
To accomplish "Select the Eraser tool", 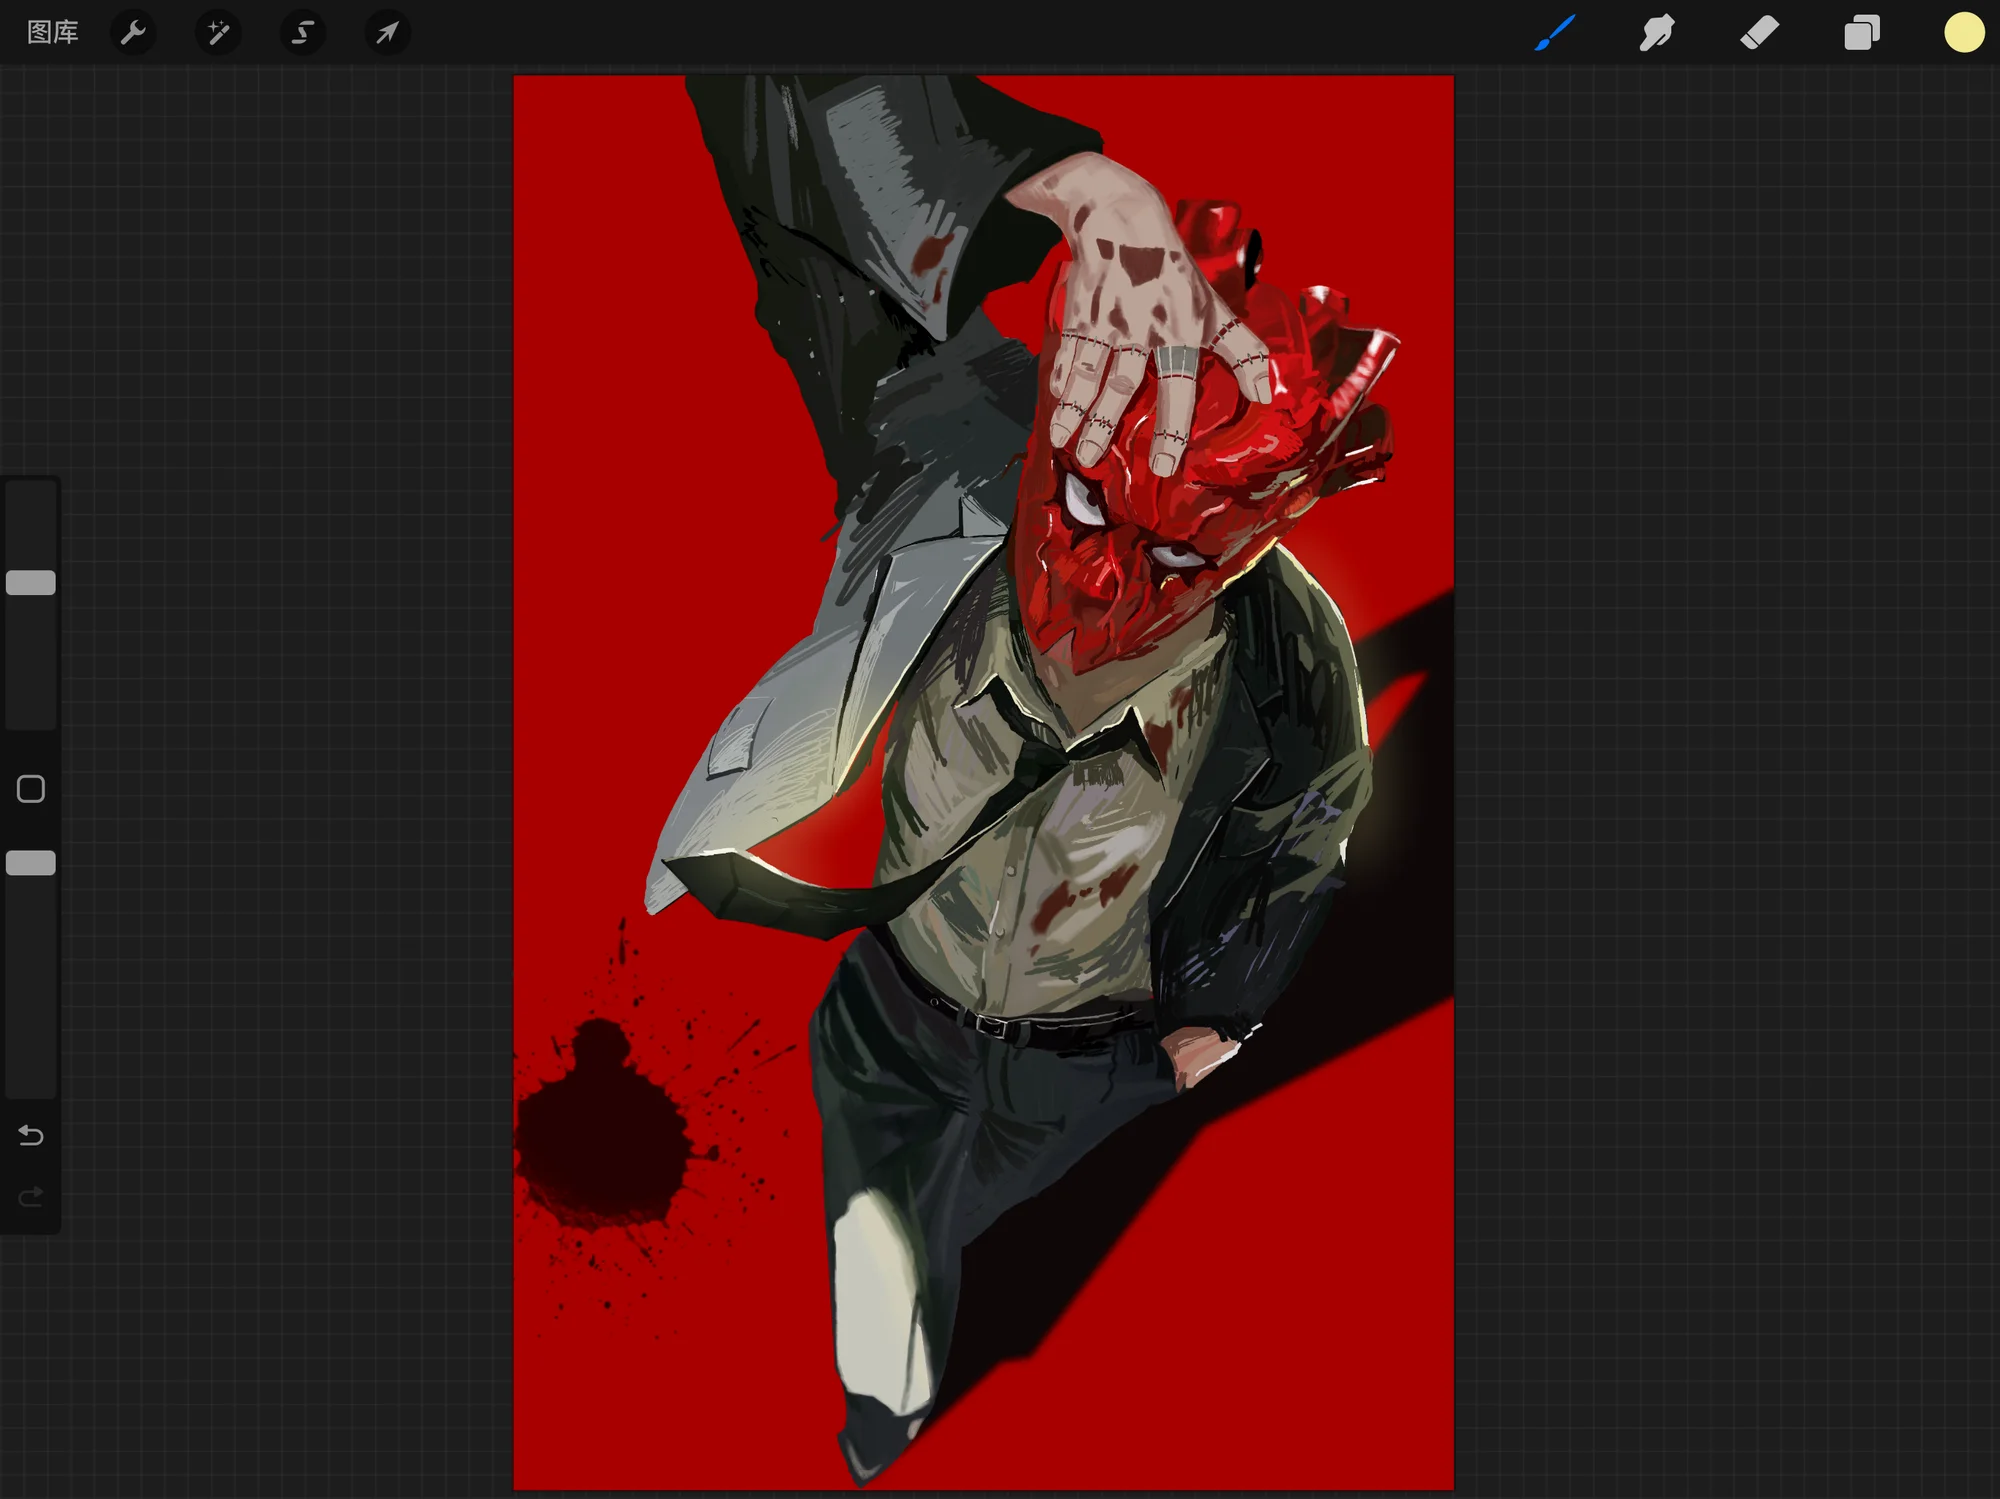I will (1760, 33).
